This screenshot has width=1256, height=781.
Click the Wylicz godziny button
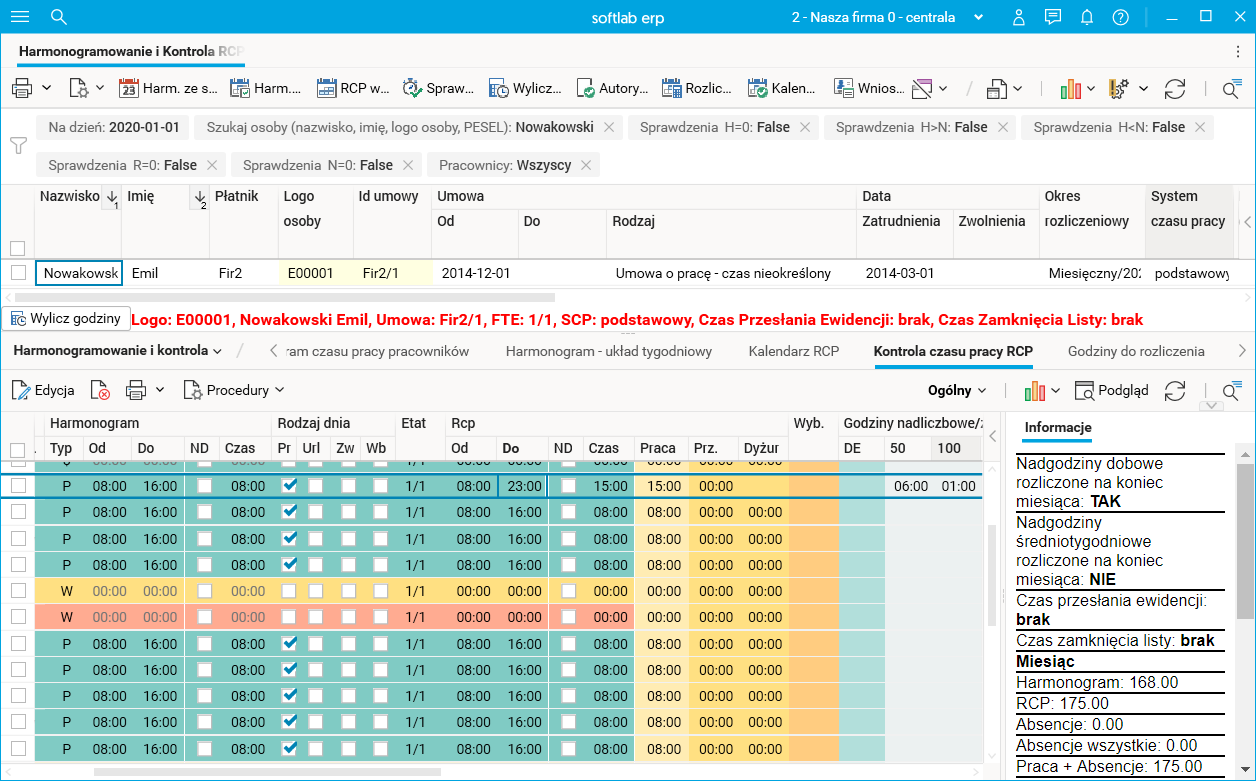pos(66,319)
